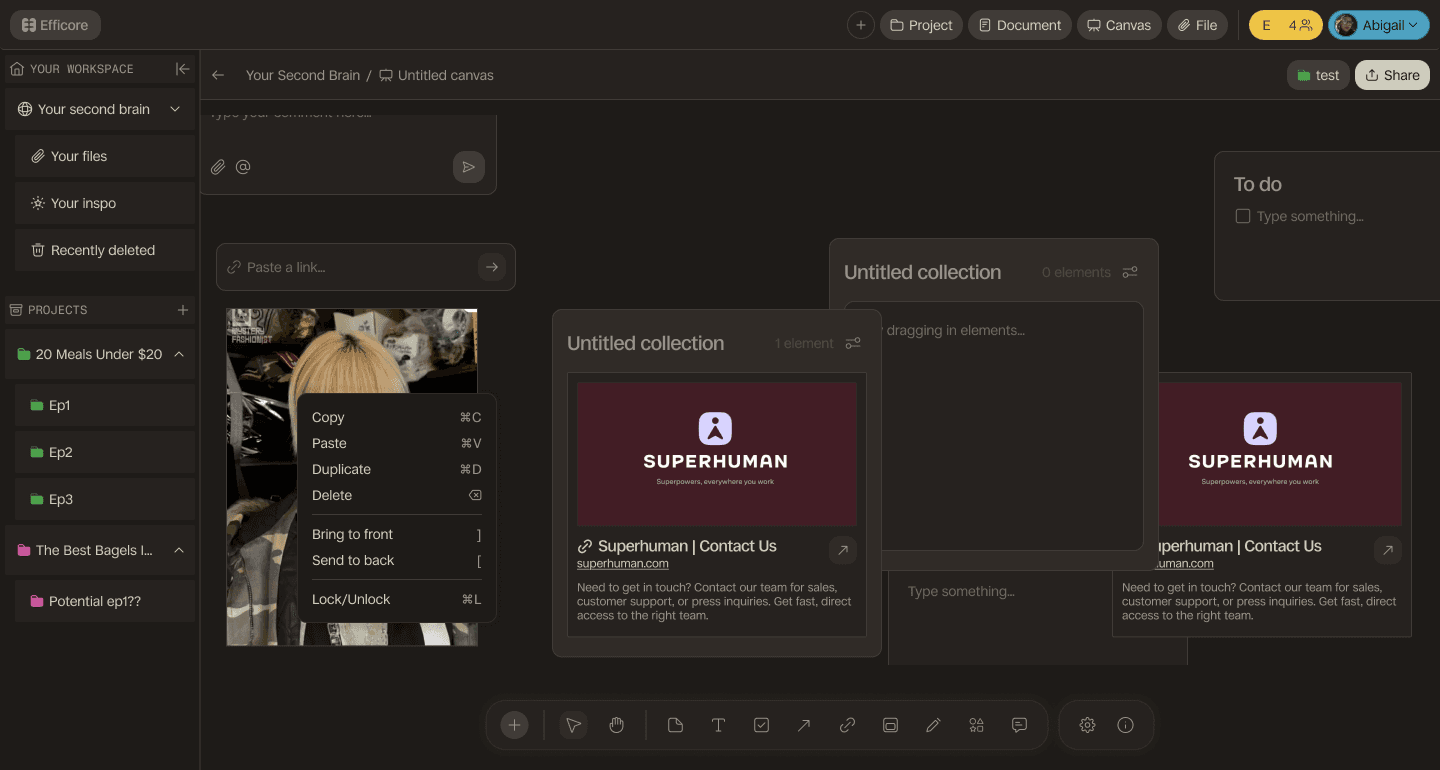Click the attach paperclip icon in the comment box

(218, 167)
